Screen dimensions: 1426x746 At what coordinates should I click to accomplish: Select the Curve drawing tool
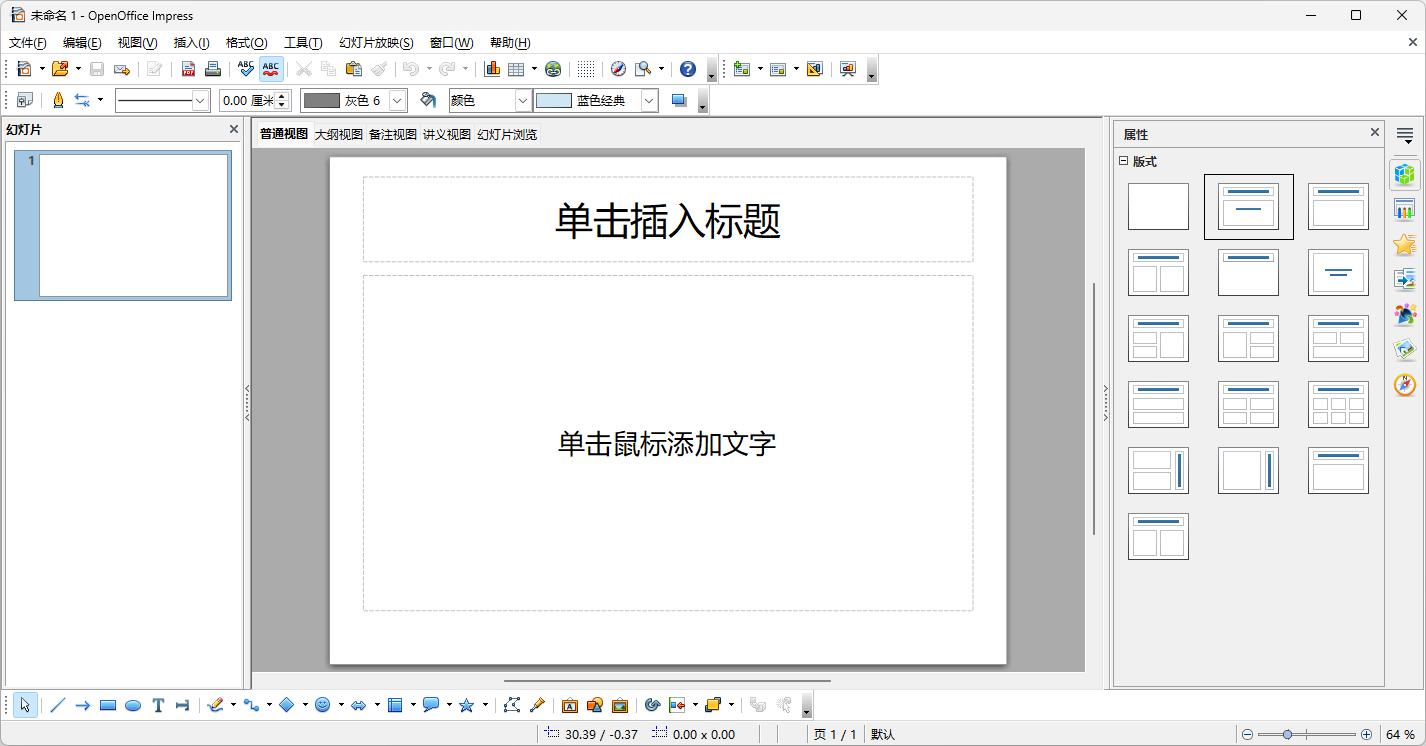coord(215,705)
